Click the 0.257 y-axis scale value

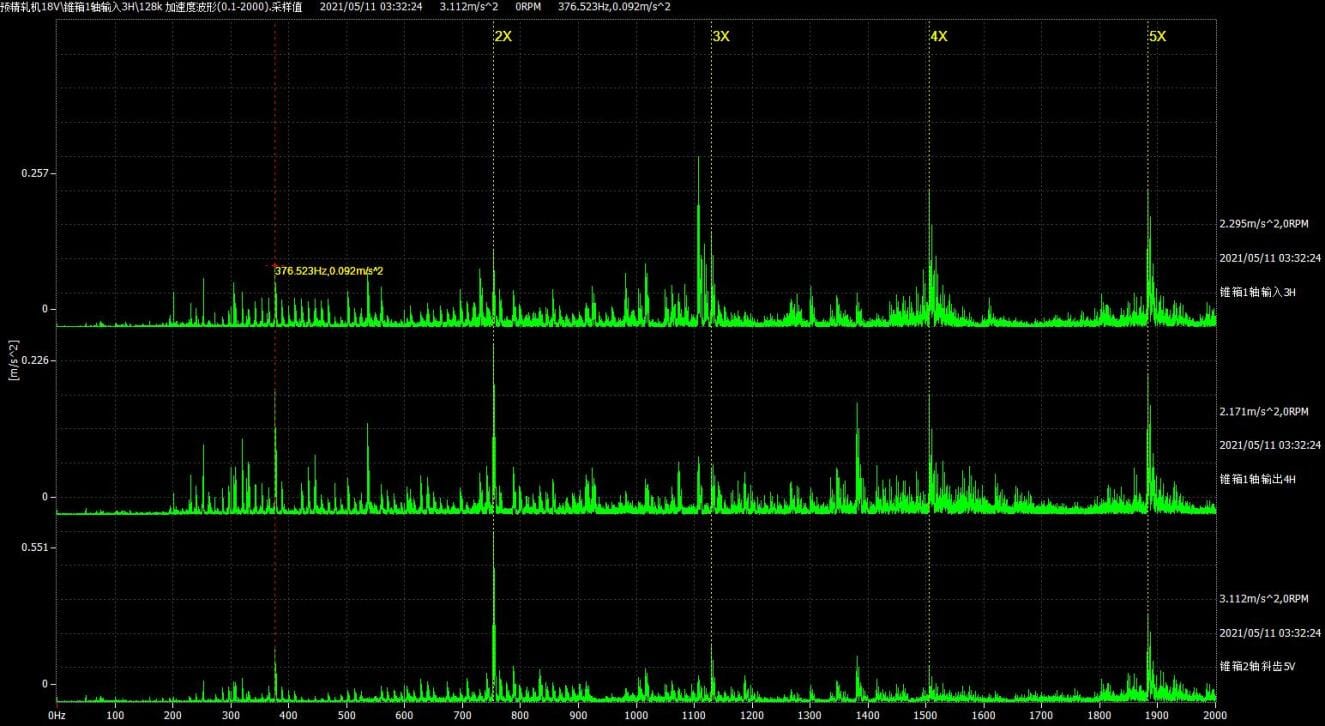pyautogui.click(x=34, y=173)
